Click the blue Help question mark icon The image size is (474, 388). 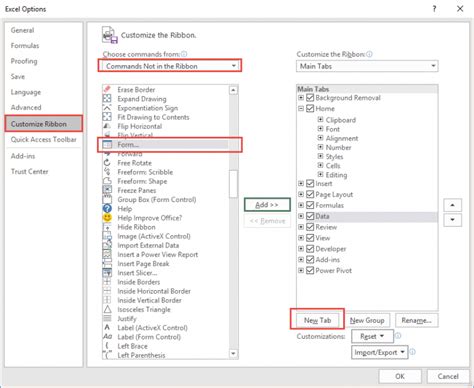point(107,208)
